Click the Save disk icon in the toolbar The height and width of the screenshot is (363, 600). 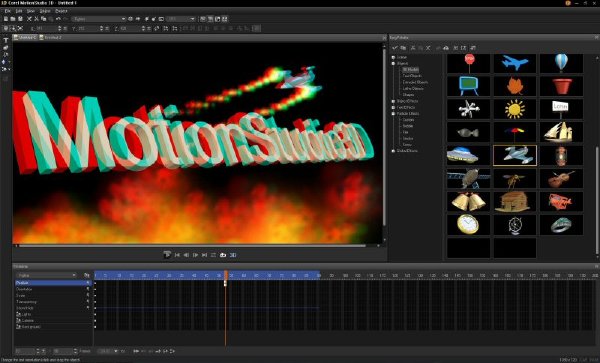point(20,19)
